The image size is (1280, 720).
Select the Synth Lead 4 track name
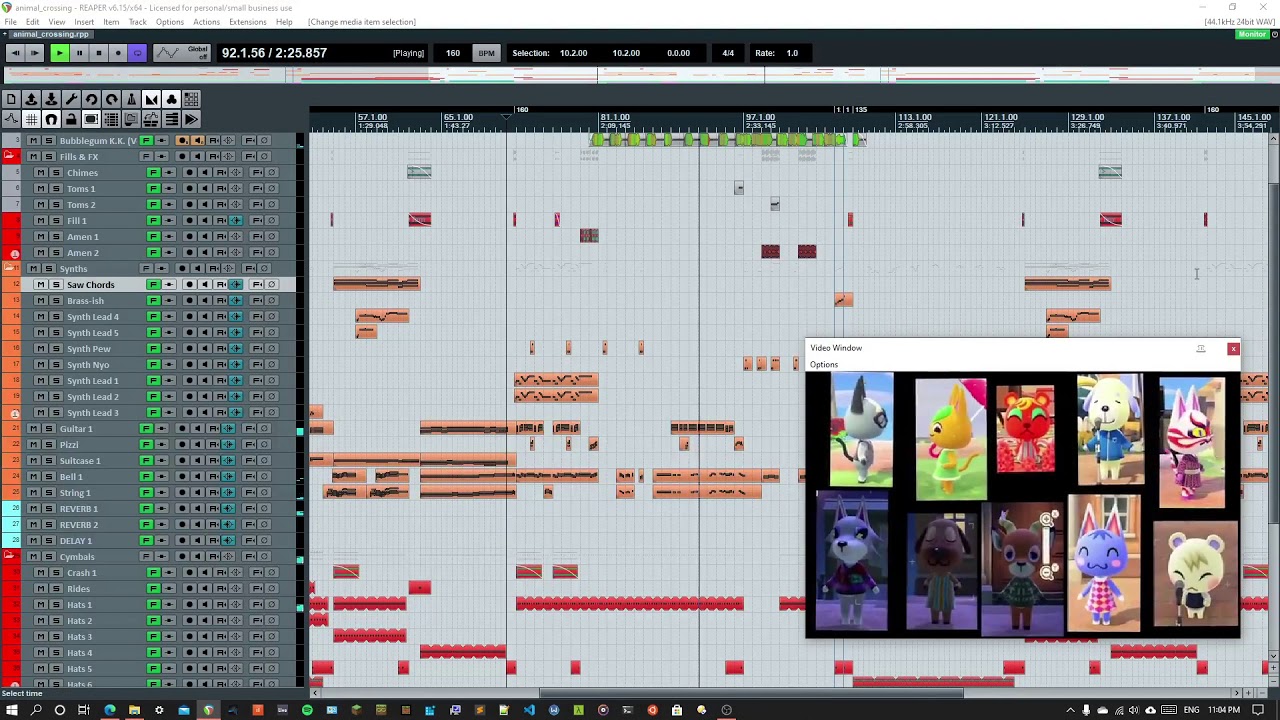tap(93, 317)
